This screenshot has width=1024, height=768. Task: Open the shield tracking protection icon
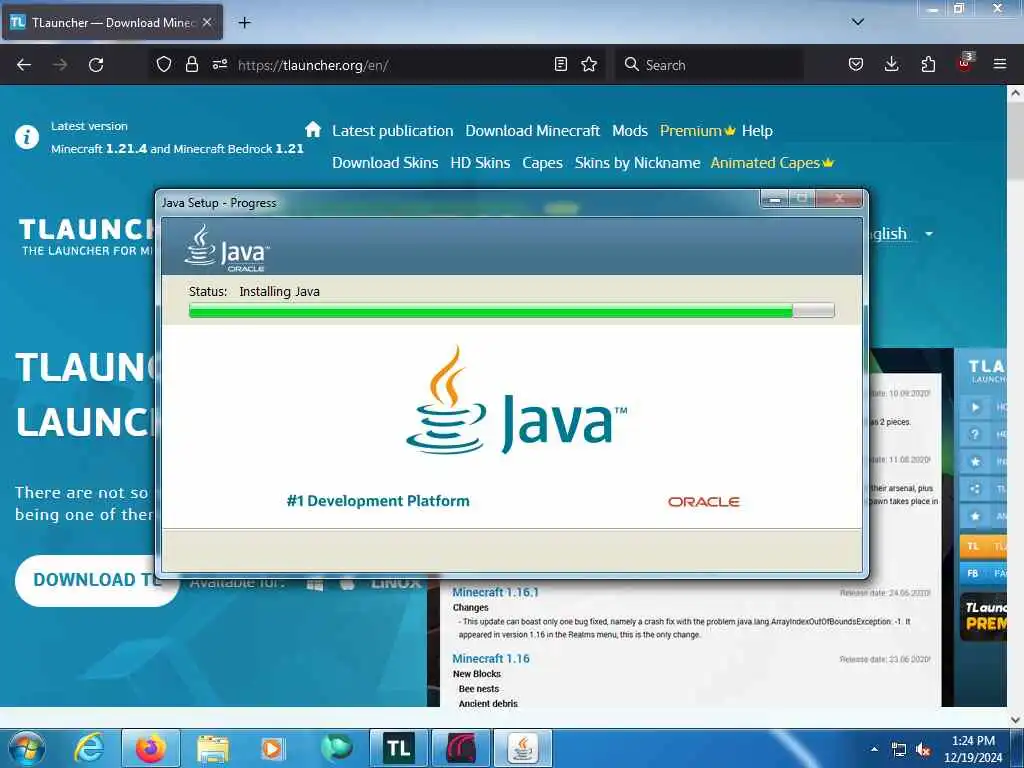click(164, 64)
